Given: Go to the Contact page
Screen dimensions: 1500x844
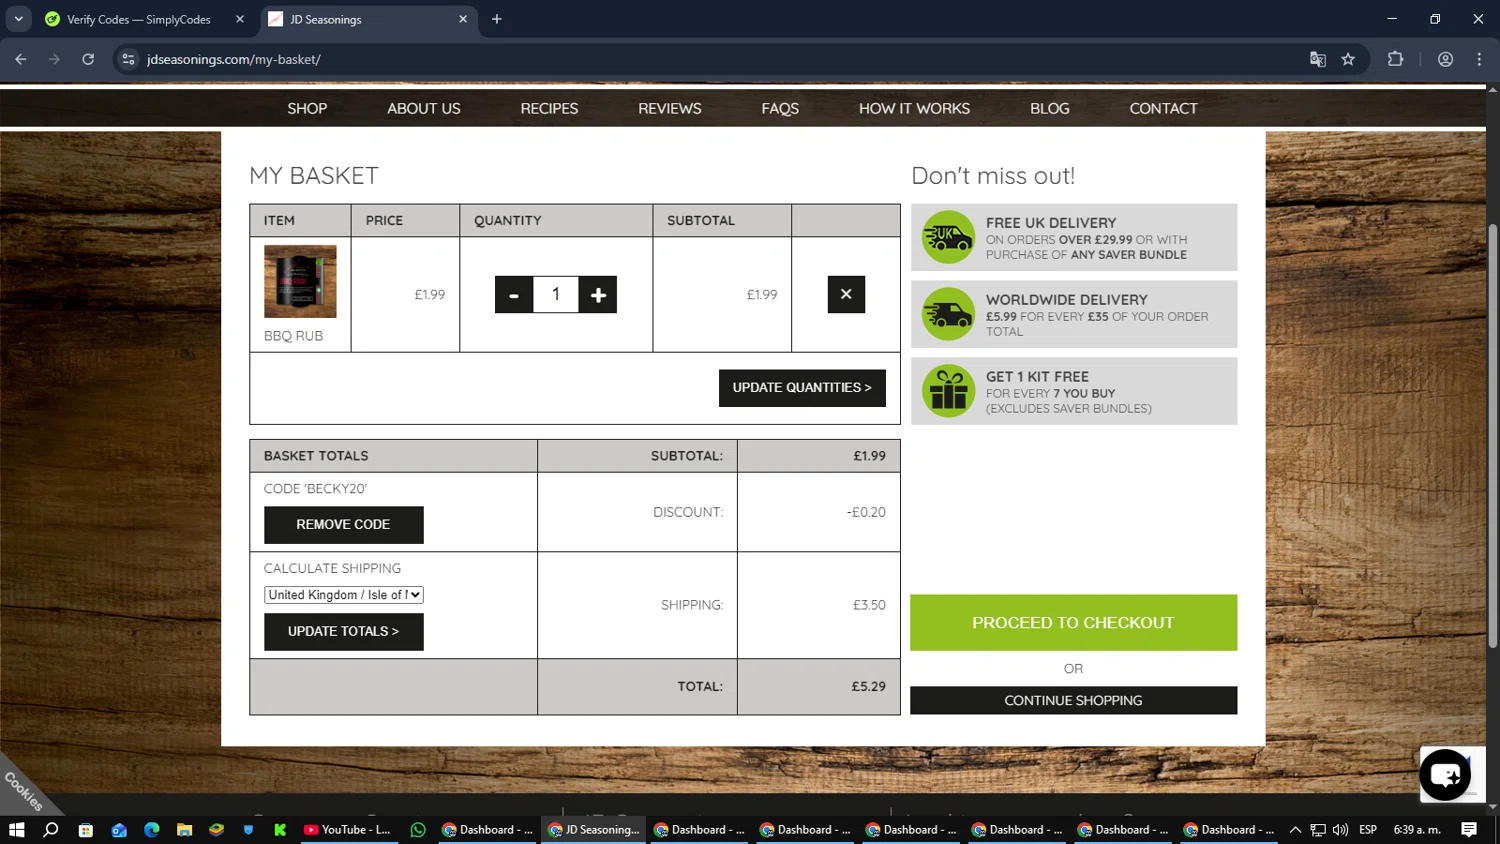Looking at the screenshot, I should pos(1163,108).
